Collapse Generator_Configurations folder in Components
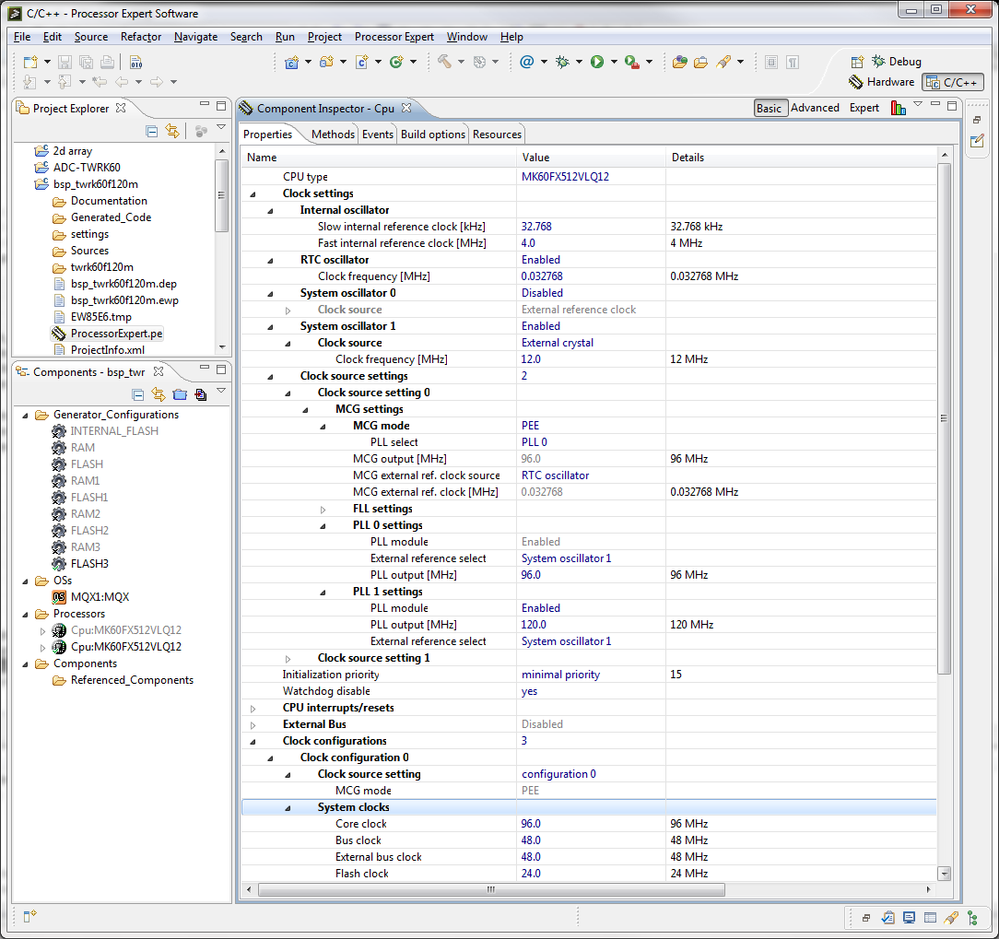The width and height of the screenshot is (999, 939). tap(25, 415)
